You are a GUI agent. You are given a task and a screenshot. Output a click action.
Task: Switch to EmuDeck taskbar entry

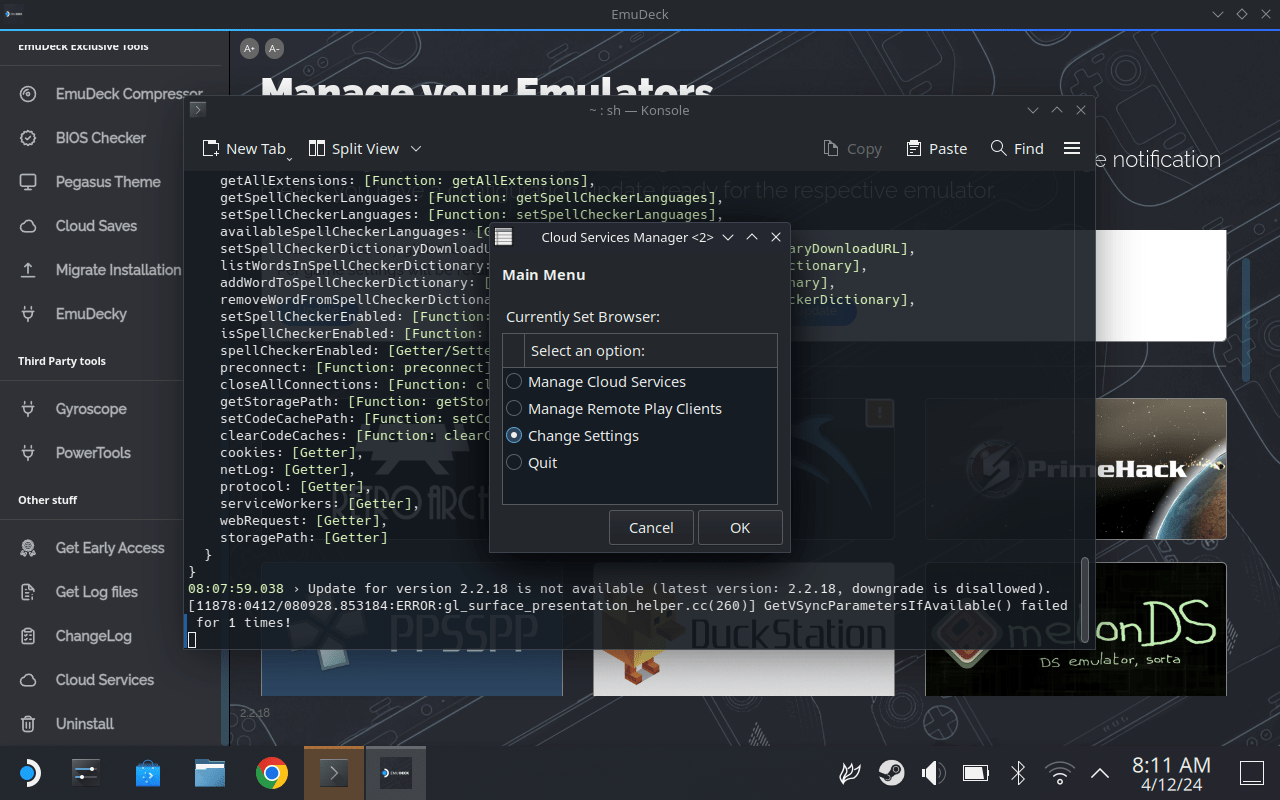point(396,772)
